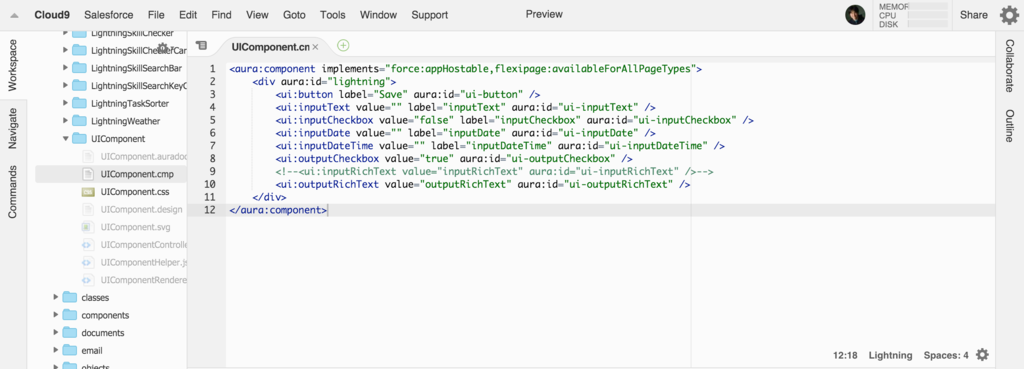The image size is (1024, 369).
Task: Open the Tools menu
Action: 333,15
